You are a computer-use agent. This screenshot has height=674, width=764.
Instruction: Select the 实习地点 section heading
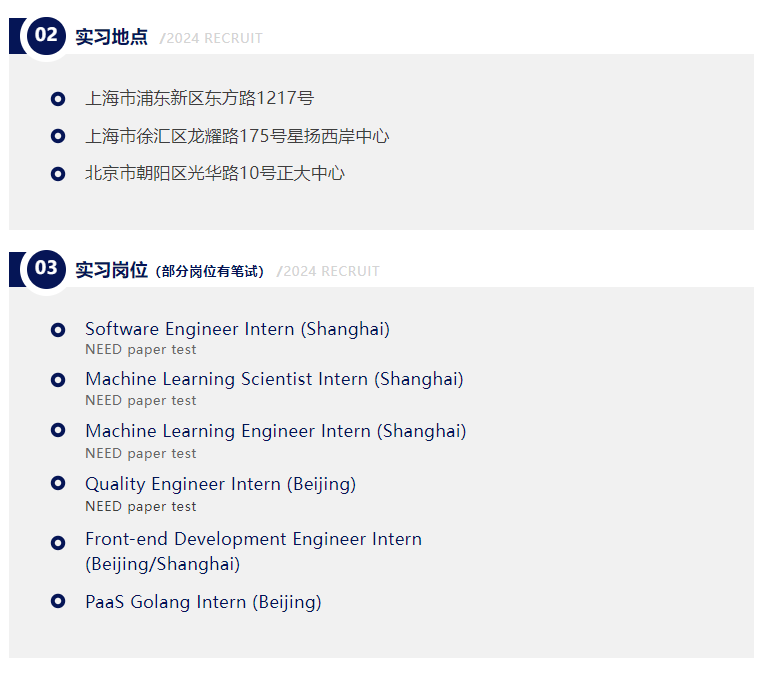(111, 37)
